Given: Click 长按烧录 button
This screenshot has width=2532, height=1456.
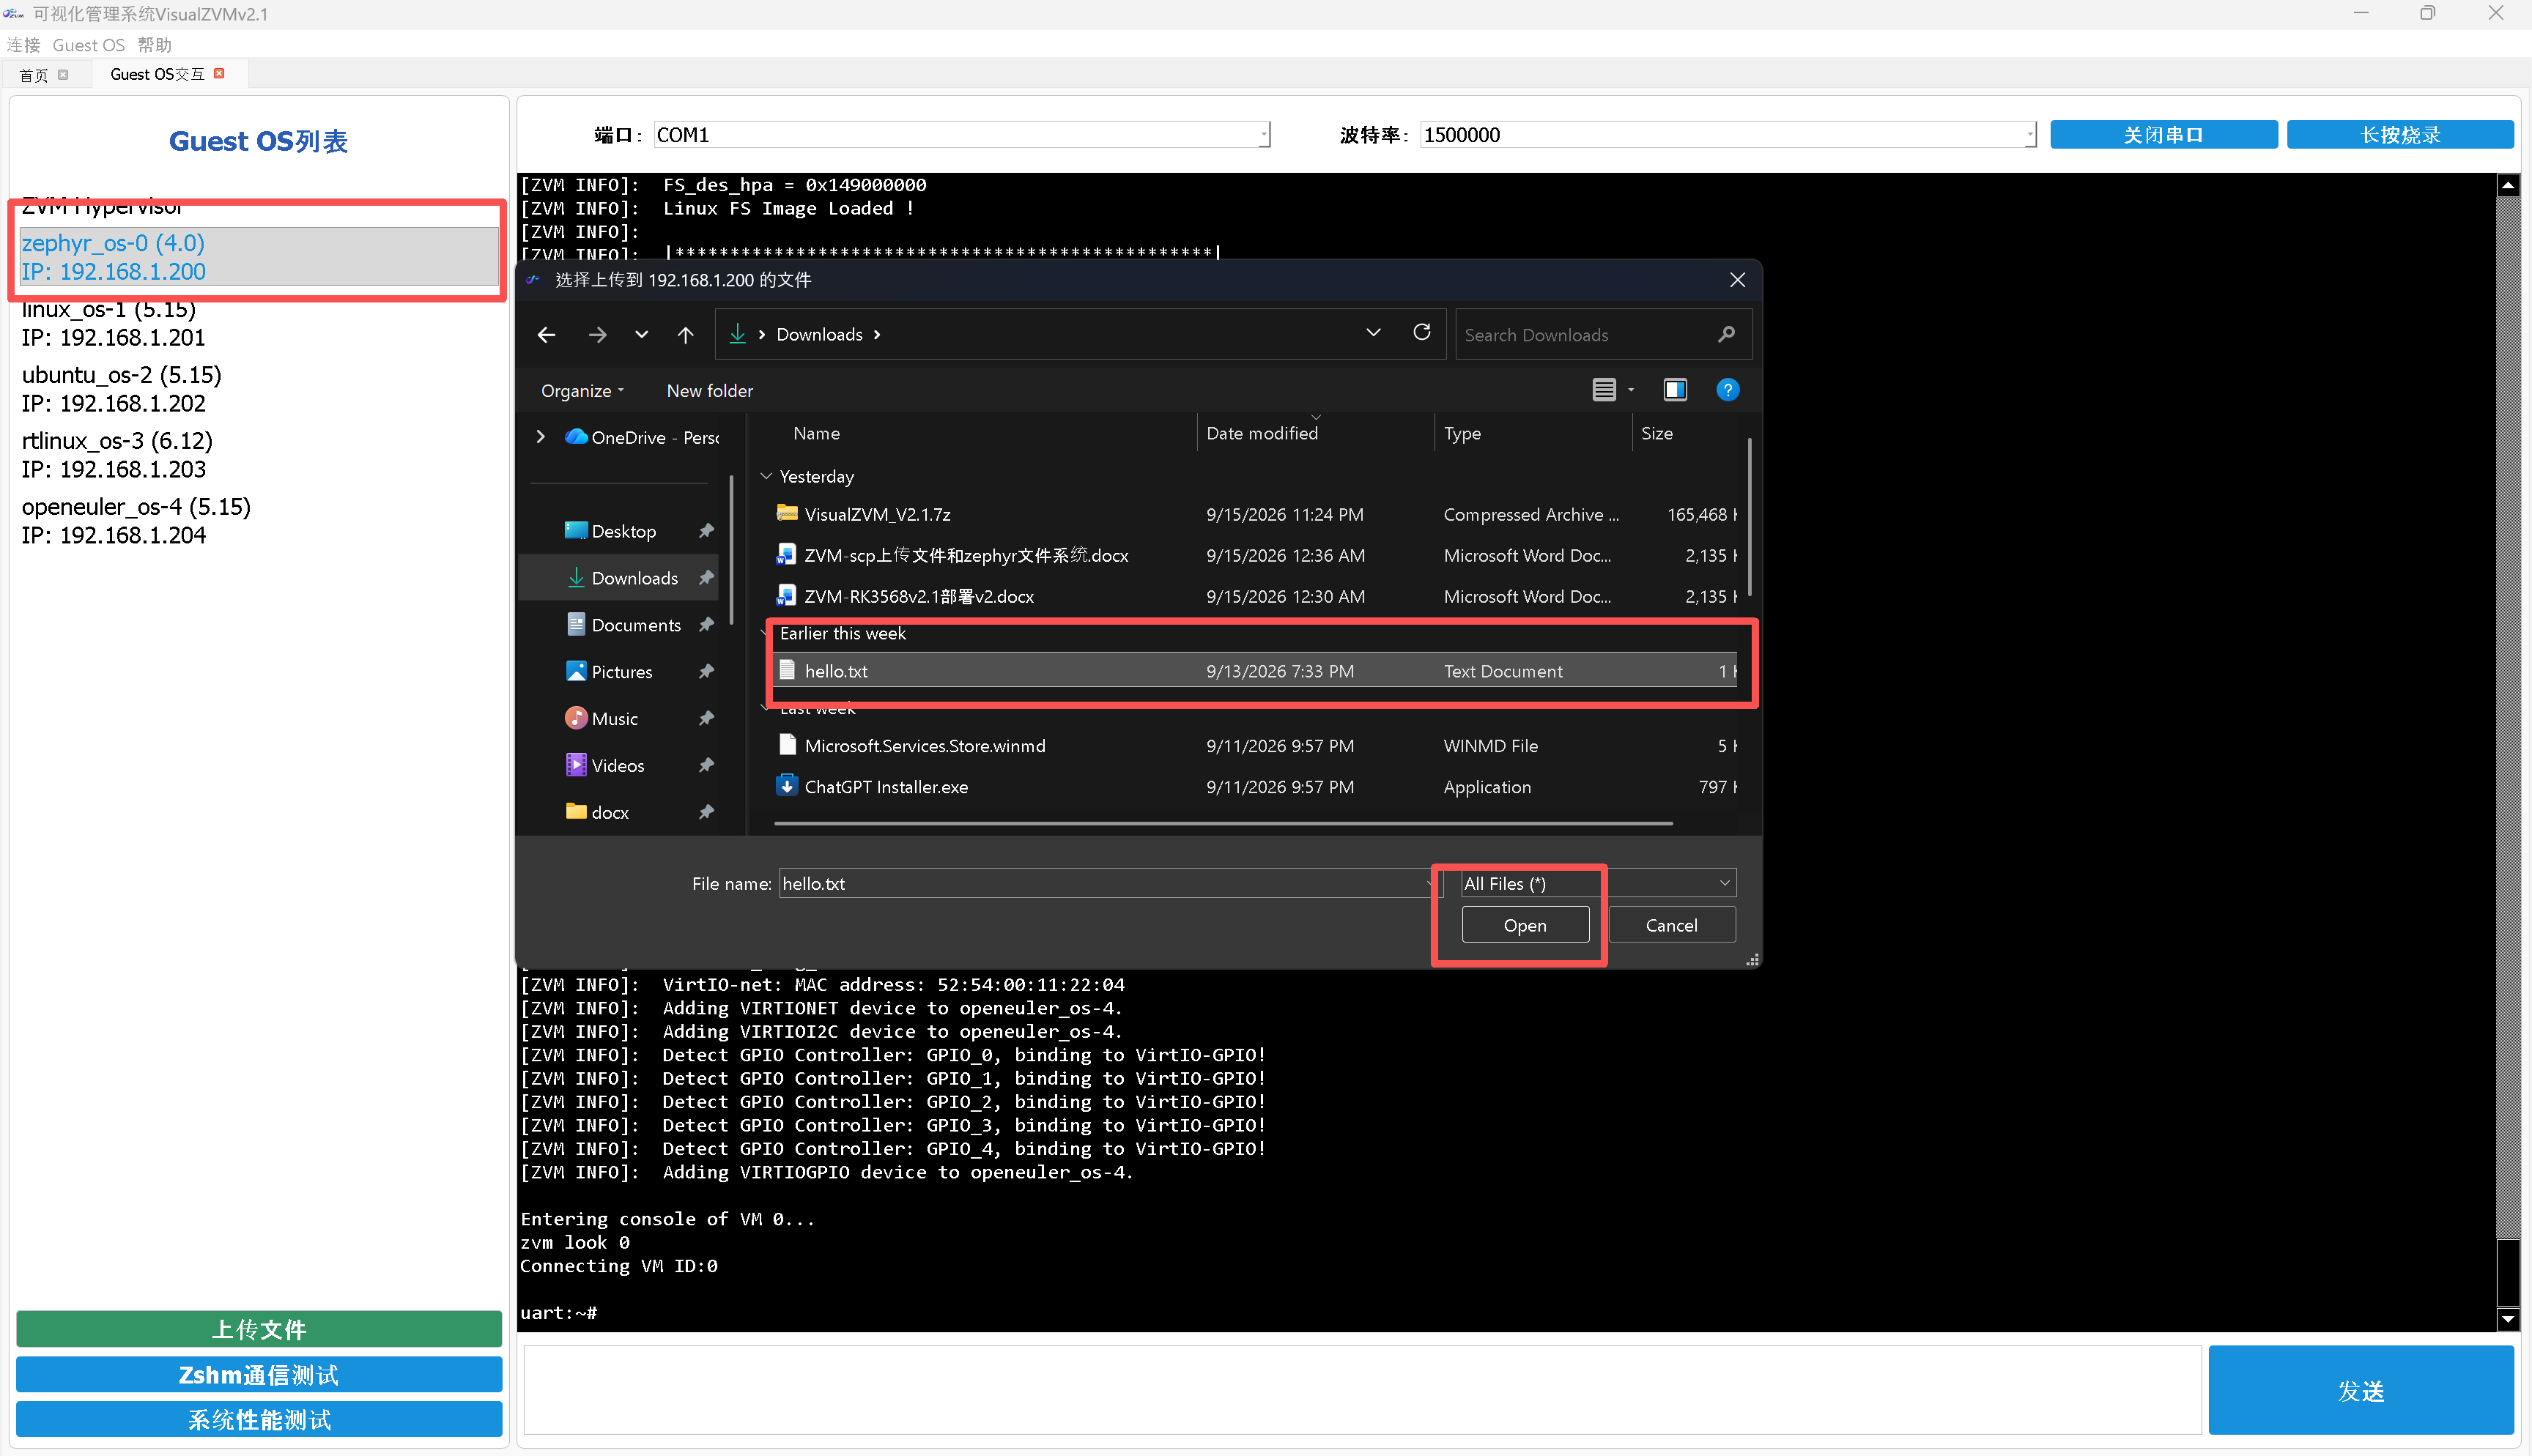Looking at the screenshot, I should (x=2400, y=135).
